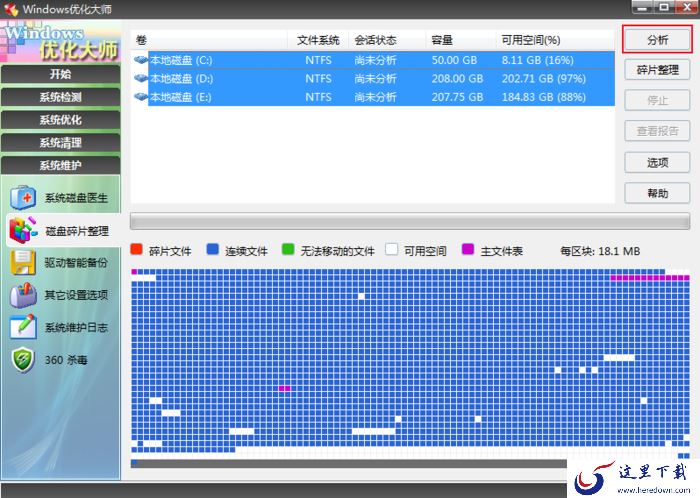Click the 184.83 GB (88%) free space cell
This screenshot has width=700, height=498.
(543, 97)
